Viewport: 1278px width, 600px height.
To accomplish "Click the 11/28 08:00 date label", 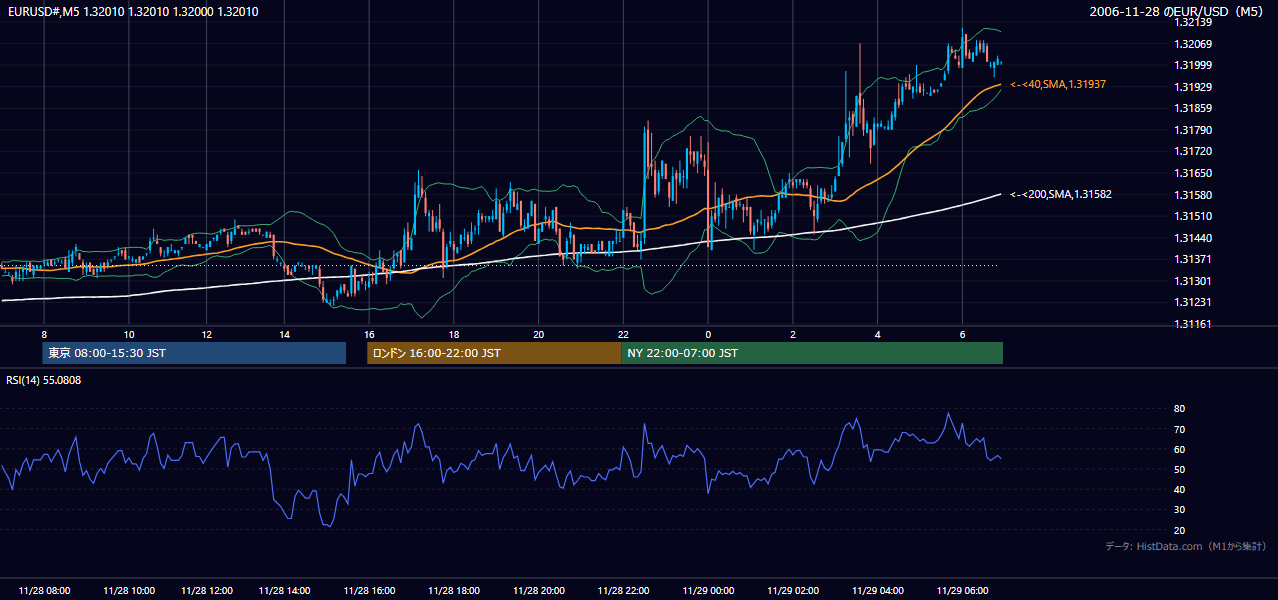I will 44,591.
